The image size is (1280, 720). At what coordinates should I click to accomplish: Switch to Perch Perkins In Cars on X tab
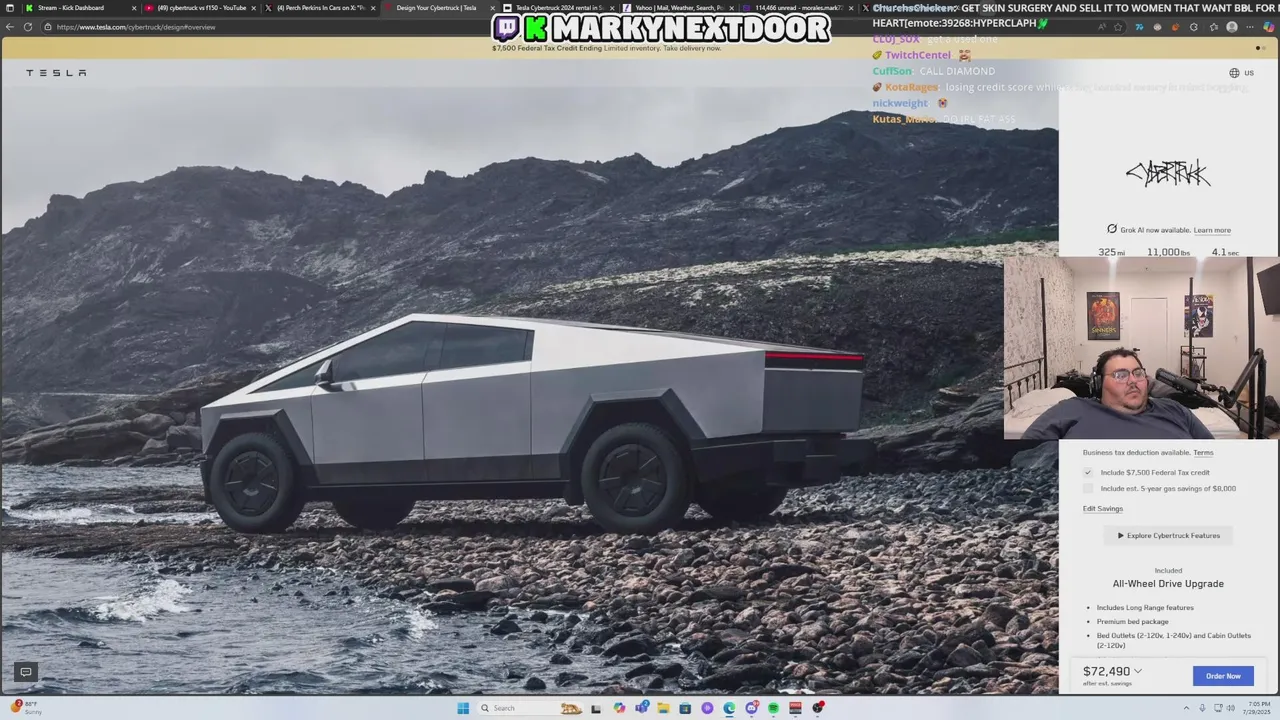point(320,8)
